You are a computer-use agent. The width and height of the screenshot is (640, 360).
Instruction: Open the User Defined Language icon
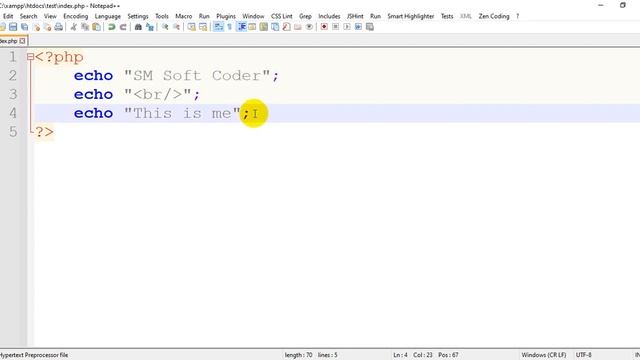(x=252, y=27)
